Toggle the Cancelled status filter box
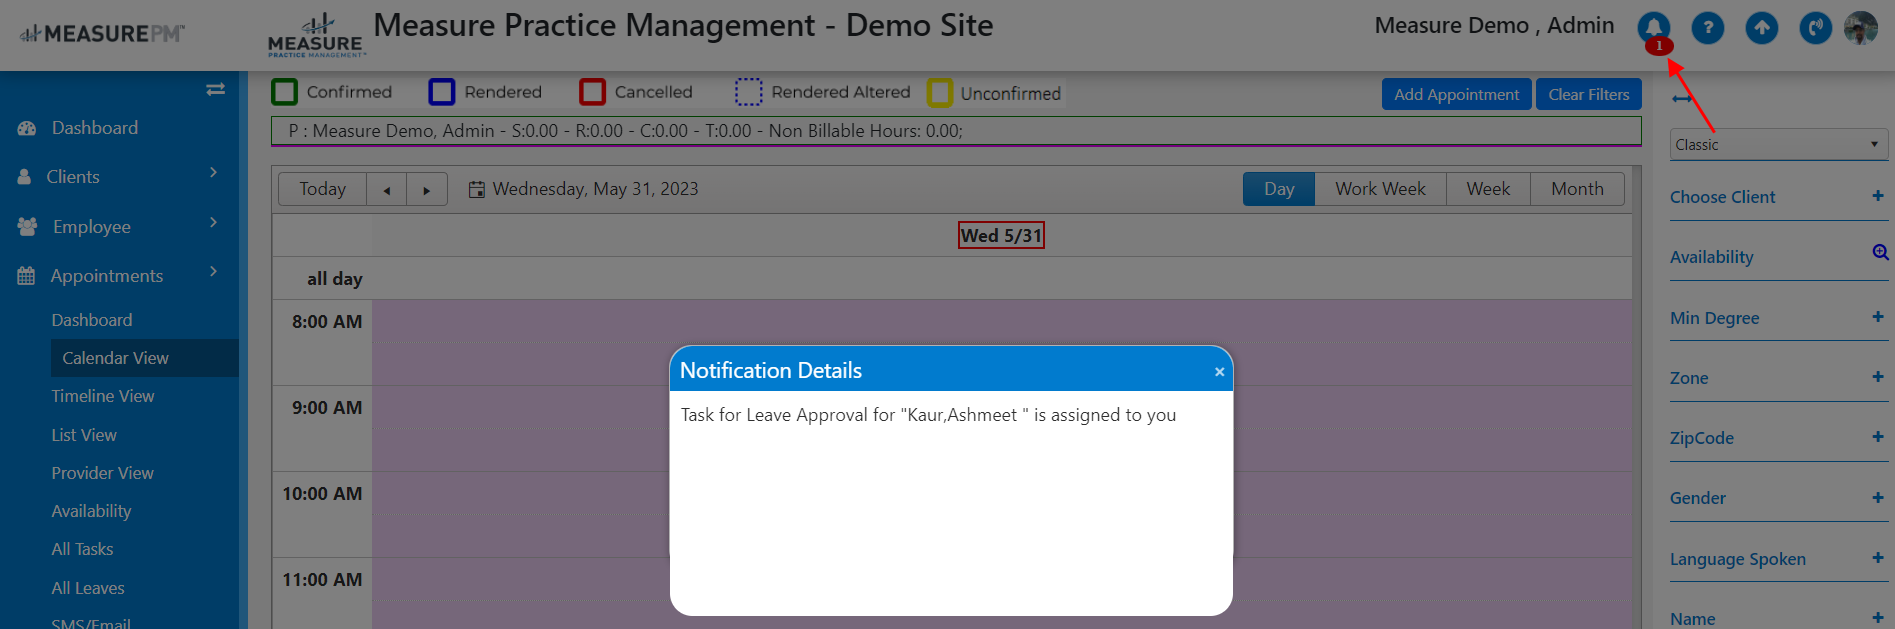The width and height of the screenshot is (1895, 629). 593,92
